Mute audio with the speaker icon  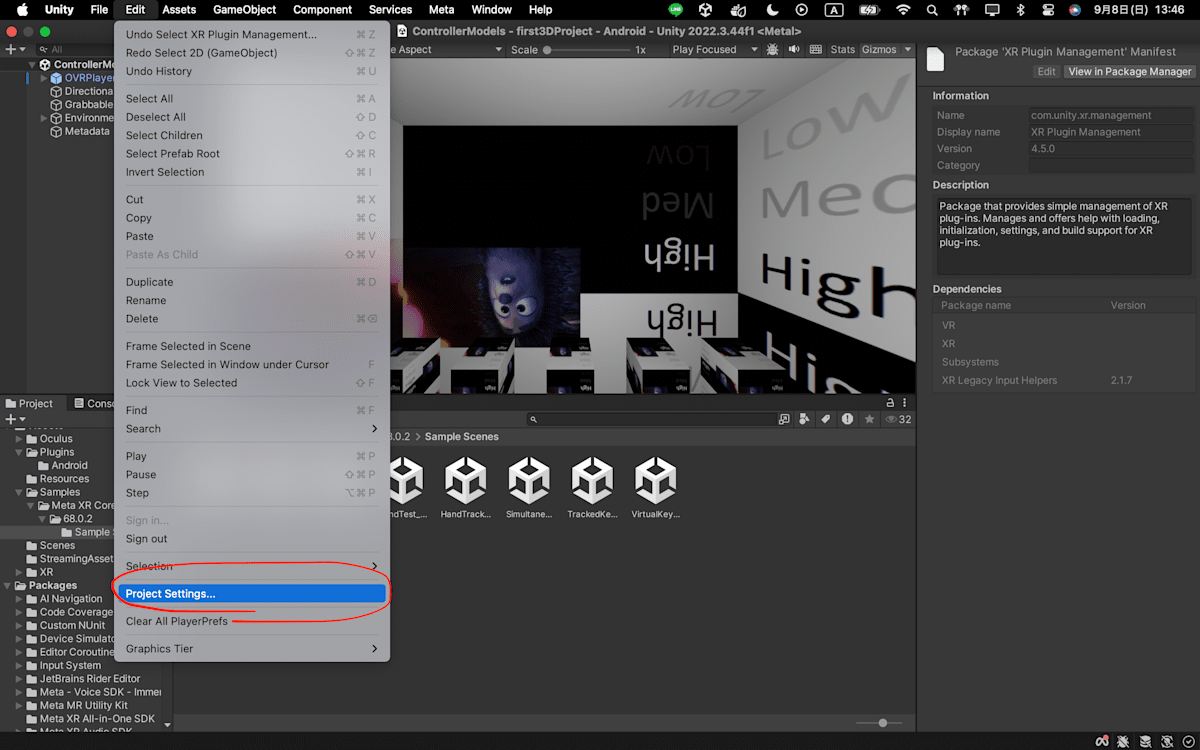795,50
